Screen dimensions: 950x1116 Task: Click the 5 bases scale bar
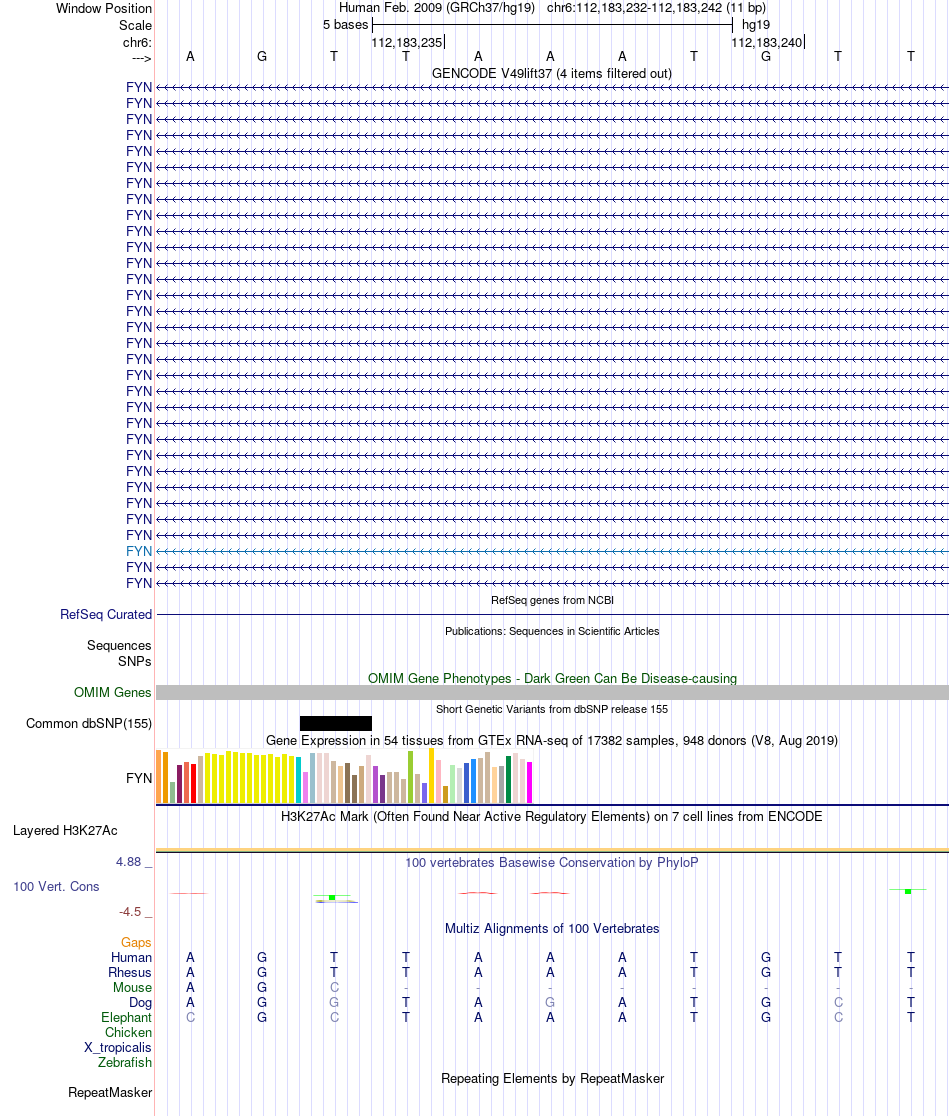552,25
